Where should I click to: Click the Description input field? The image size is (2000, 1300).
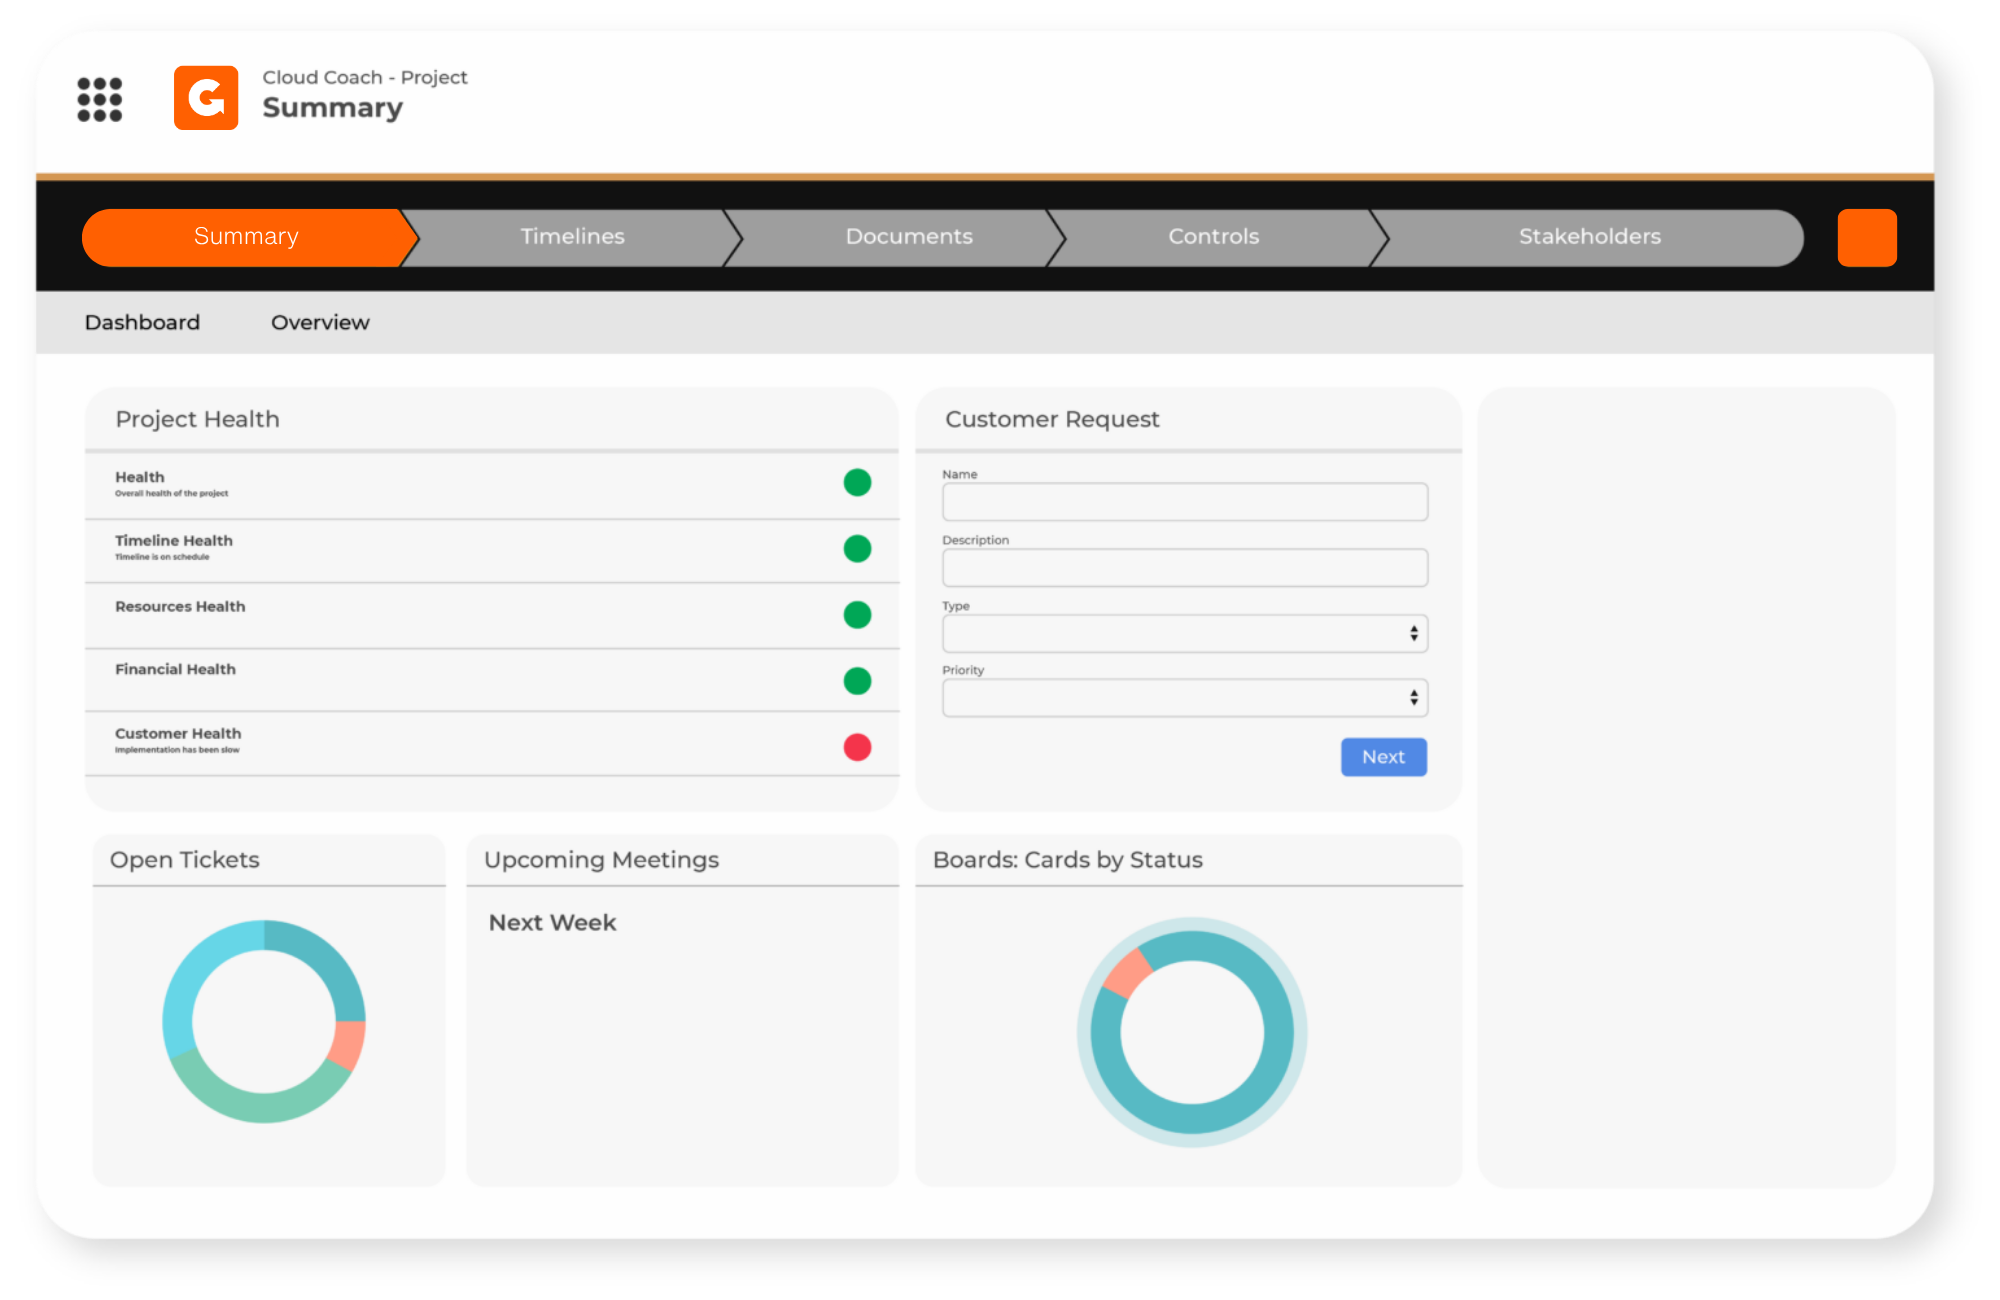pyautogui.click(x=1185, y=567)
